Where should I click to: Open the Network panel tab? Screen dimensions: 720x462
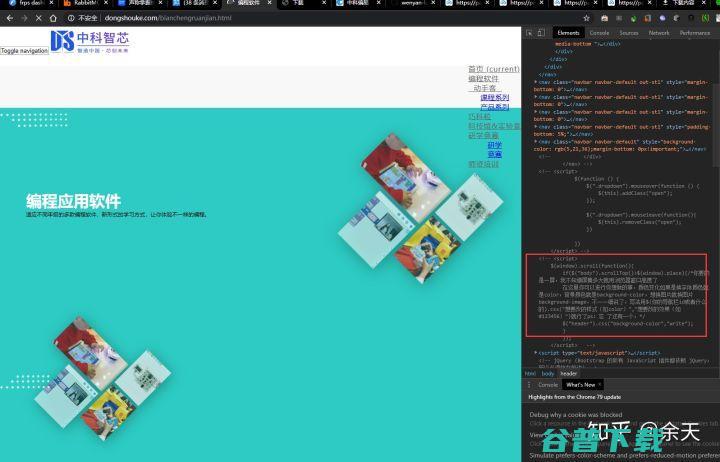tap(659, 33)
